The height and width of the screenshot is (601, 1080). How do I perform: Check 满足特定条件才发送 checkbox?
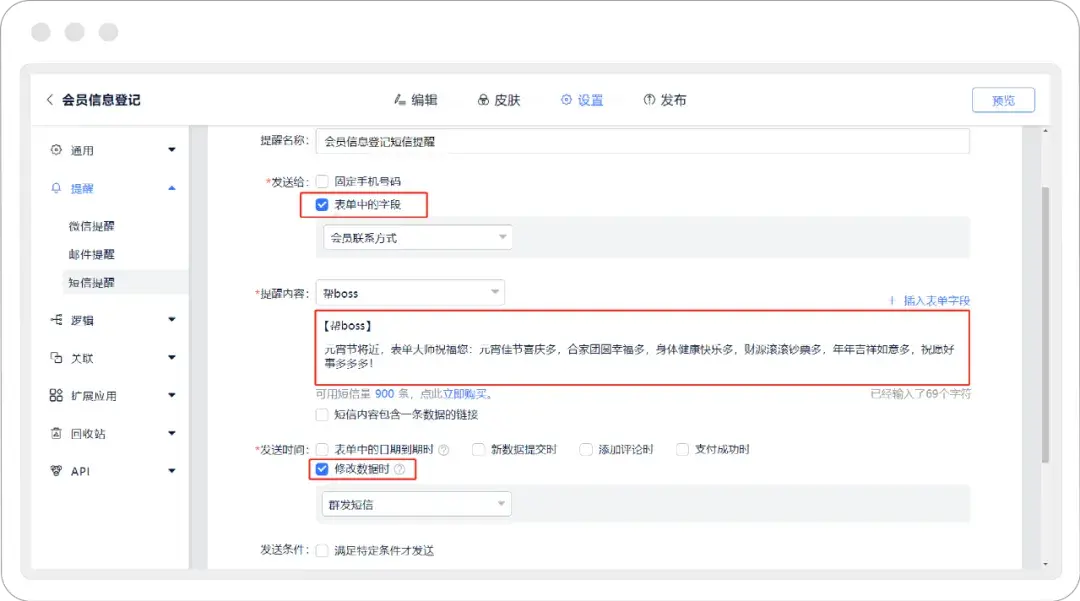(x=322, y=550)
